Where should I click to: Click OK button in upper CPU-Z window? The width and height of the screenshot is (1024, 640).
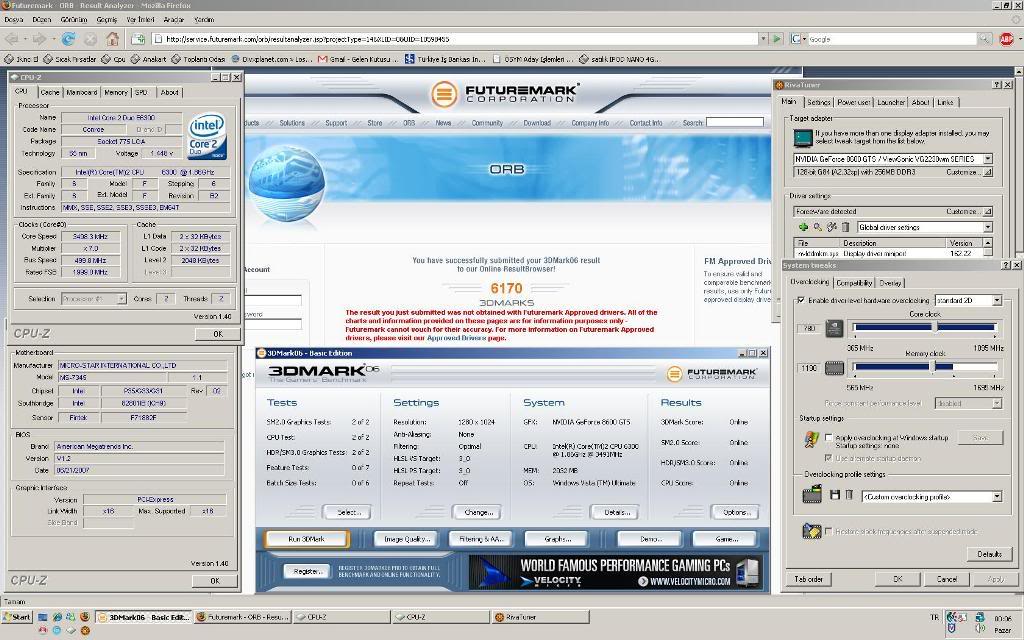[x=217, y=334]
